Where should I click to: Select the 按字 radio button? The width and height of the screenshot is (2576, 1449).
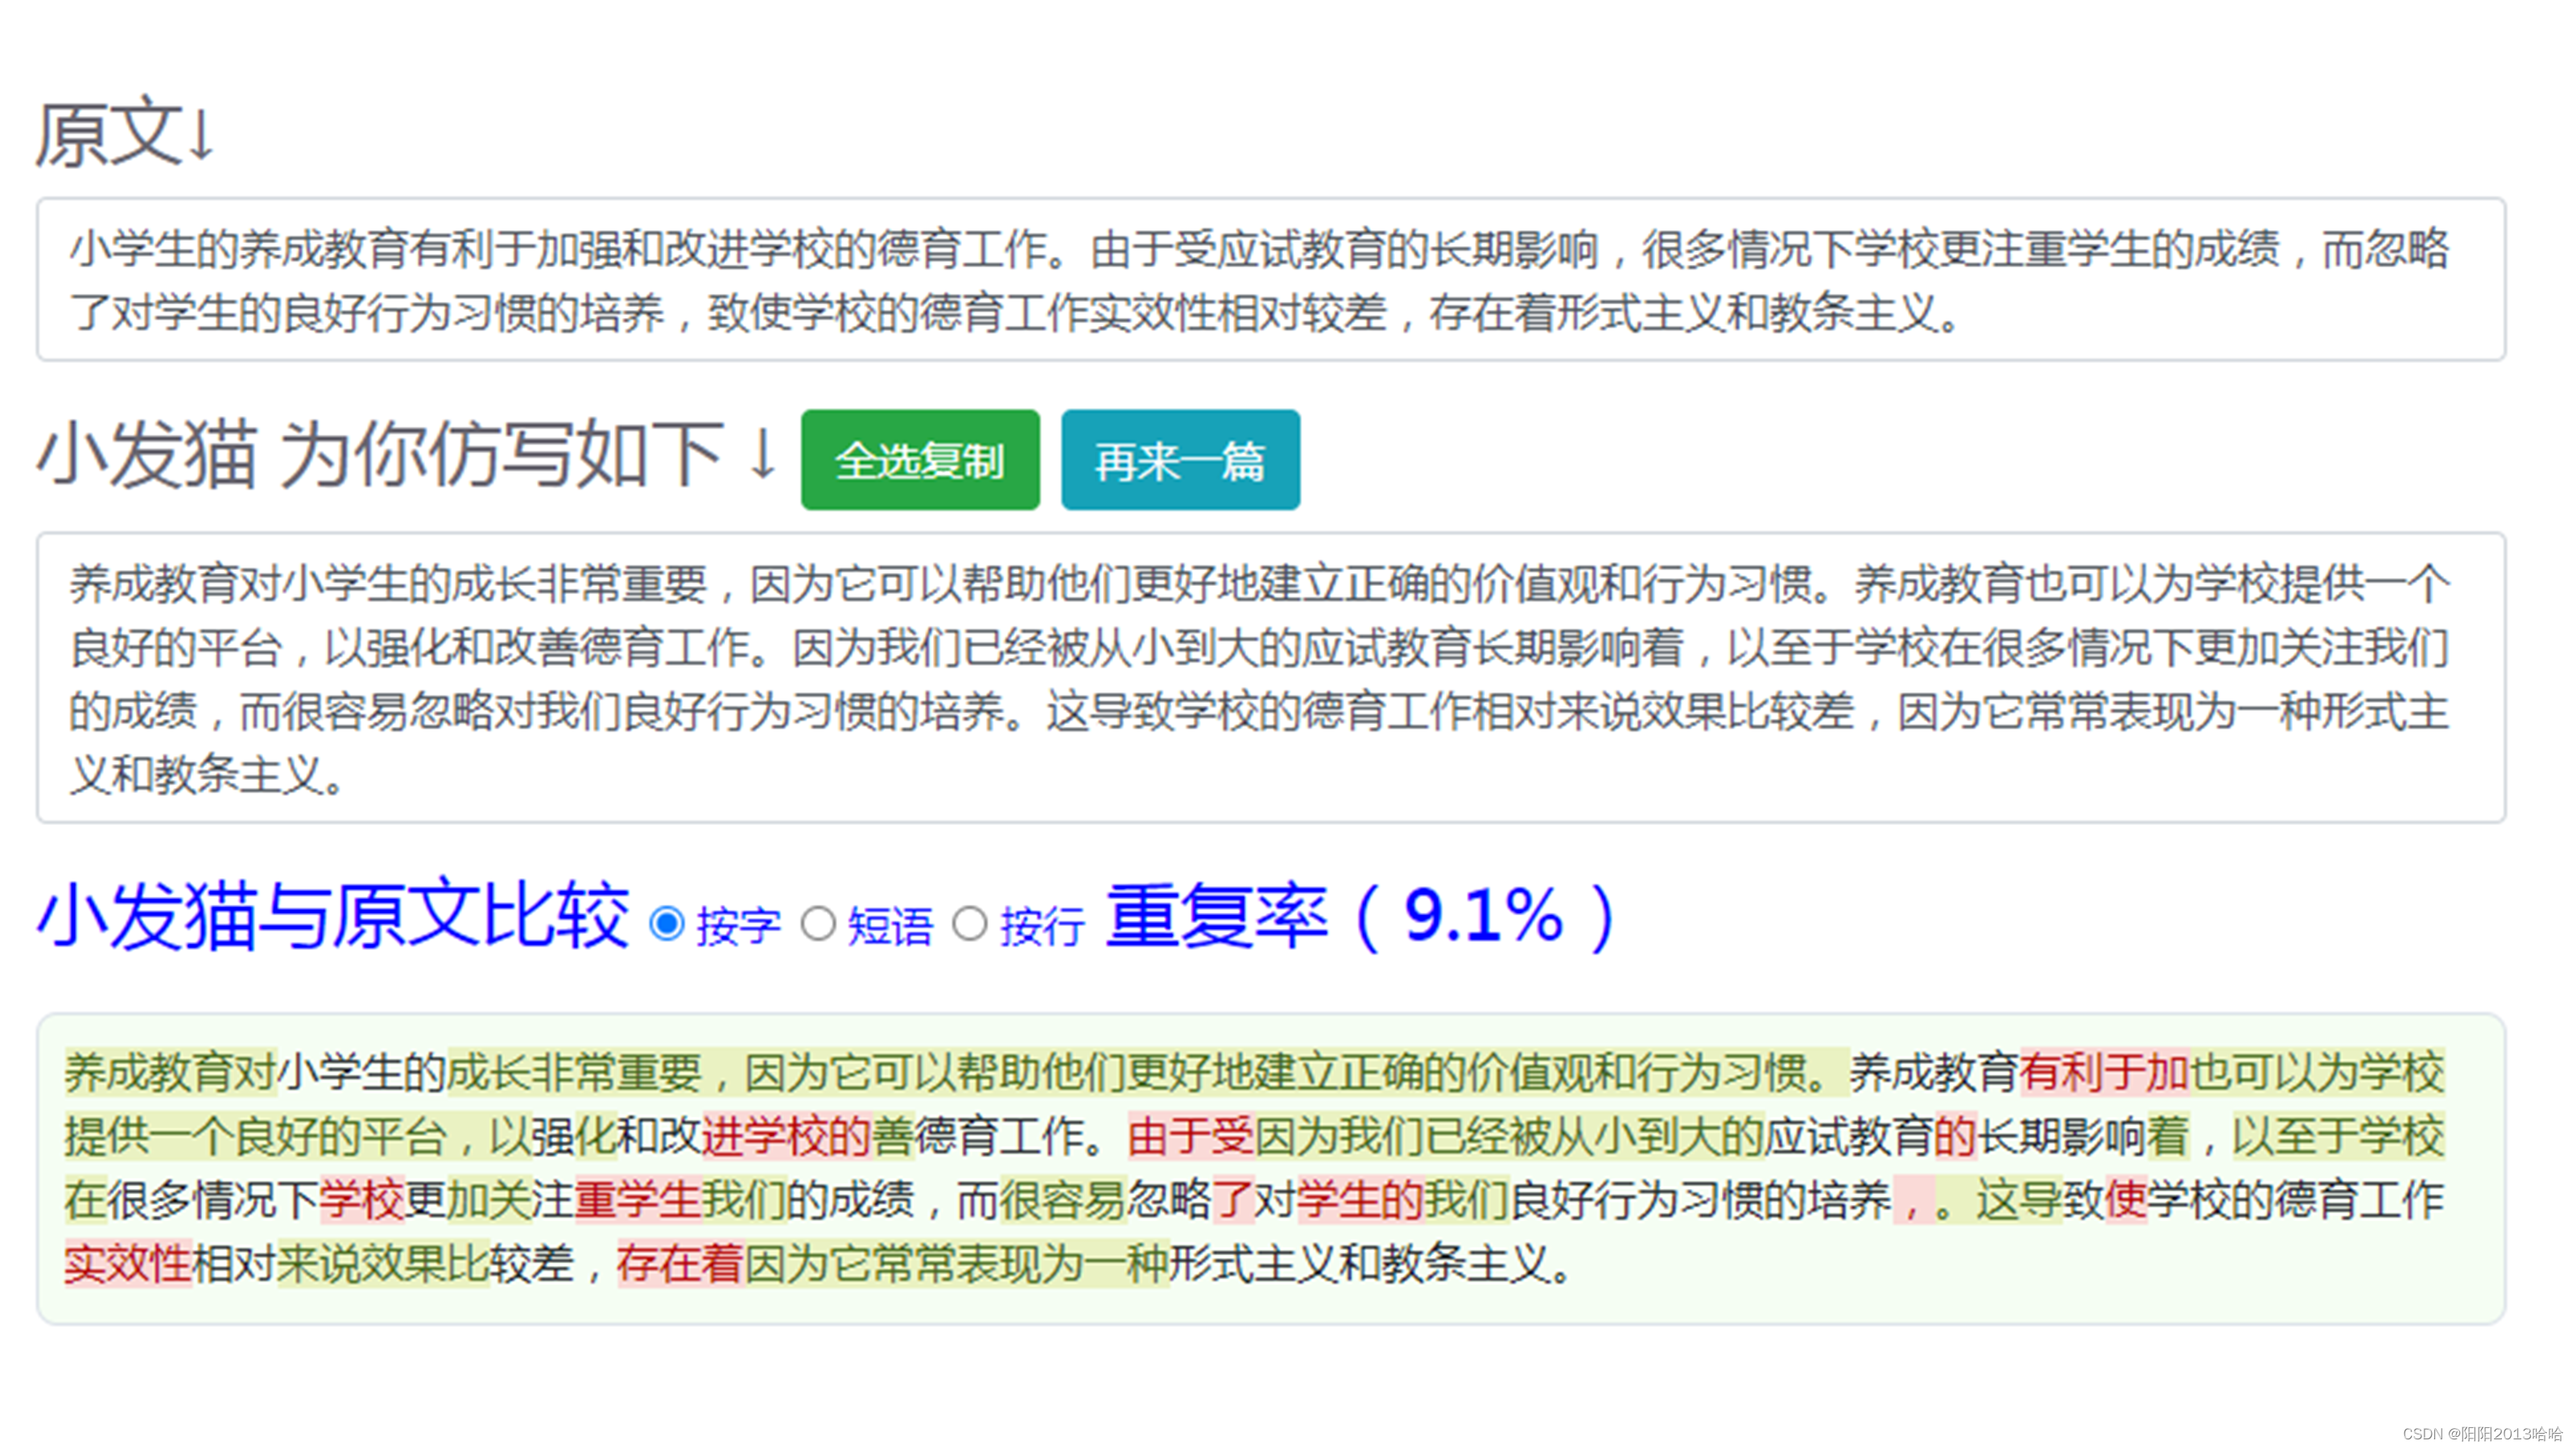pos(667,923)
